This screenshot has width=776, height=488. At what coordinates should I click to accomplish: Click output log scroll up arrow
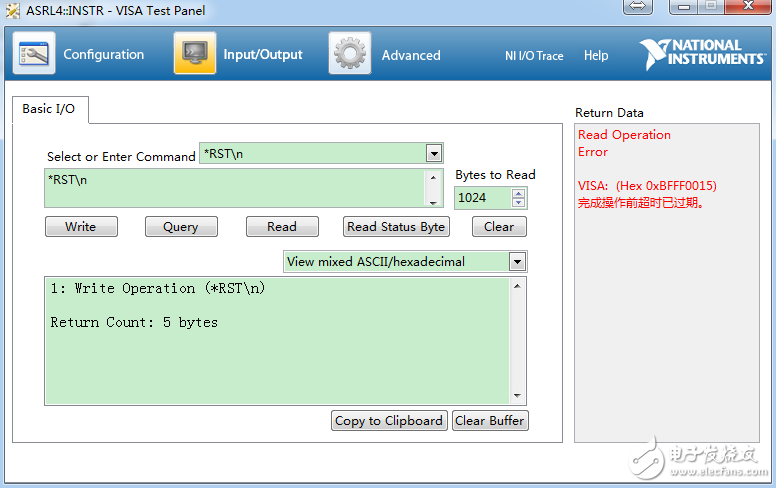pos(517,286)
